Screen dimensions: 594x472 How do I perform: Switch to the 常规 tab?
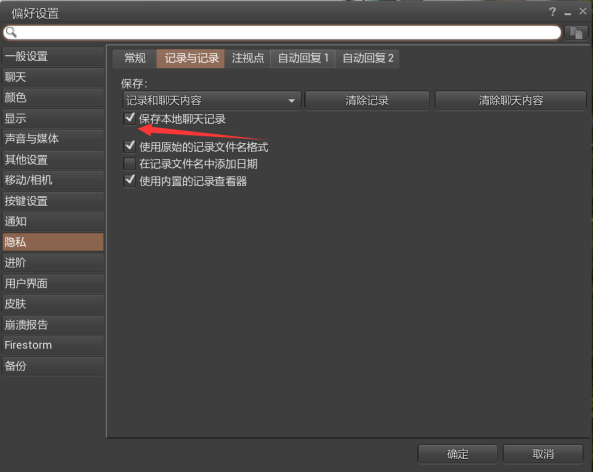click(x=135, y=58)
